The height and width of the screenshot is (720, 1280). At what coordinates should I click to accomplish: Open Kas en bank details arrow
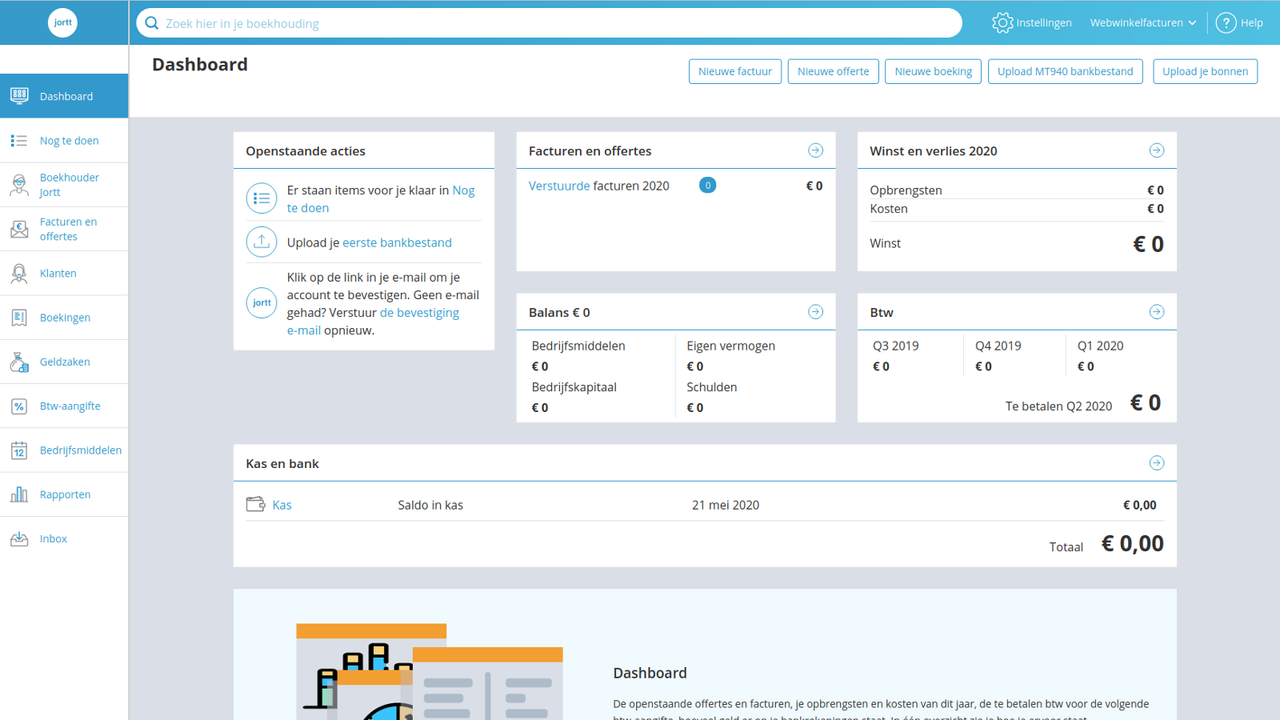tap(1157, 462)
